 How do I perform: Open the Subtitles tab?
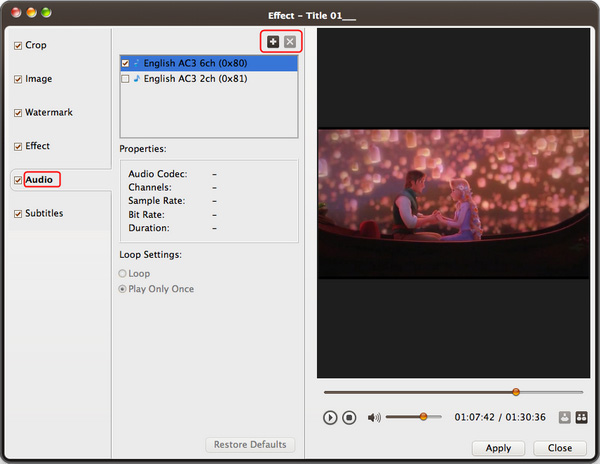44,213
